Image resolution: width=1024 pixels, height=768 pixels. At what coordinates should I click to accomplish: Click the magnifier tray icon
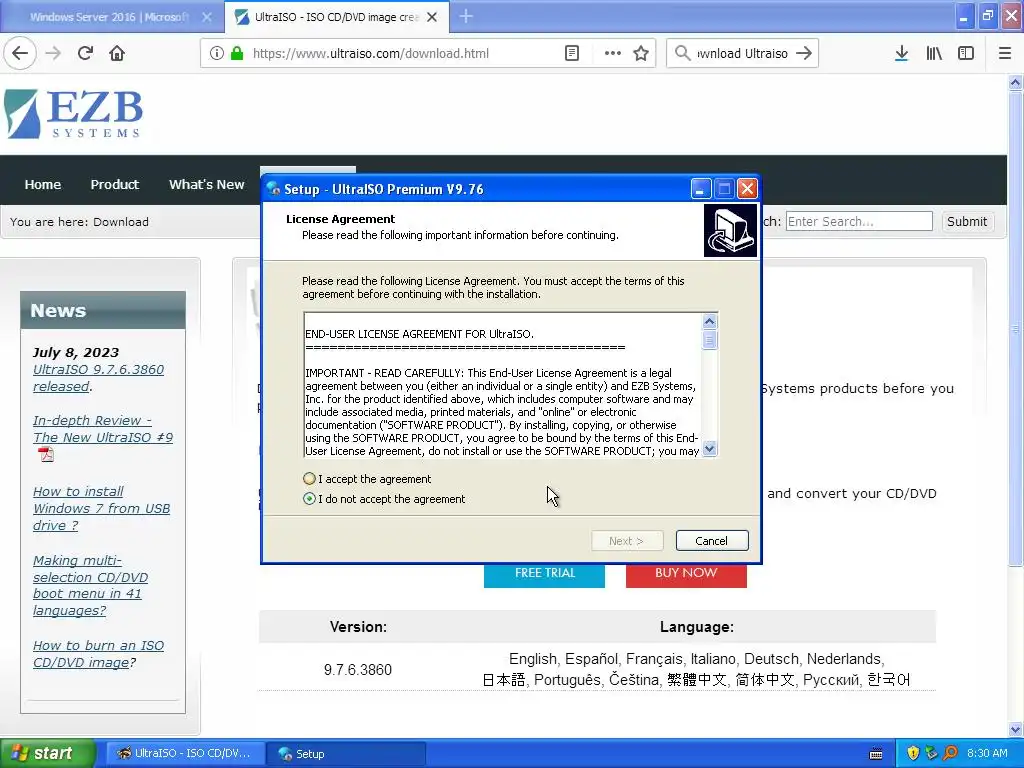(950, 753)
